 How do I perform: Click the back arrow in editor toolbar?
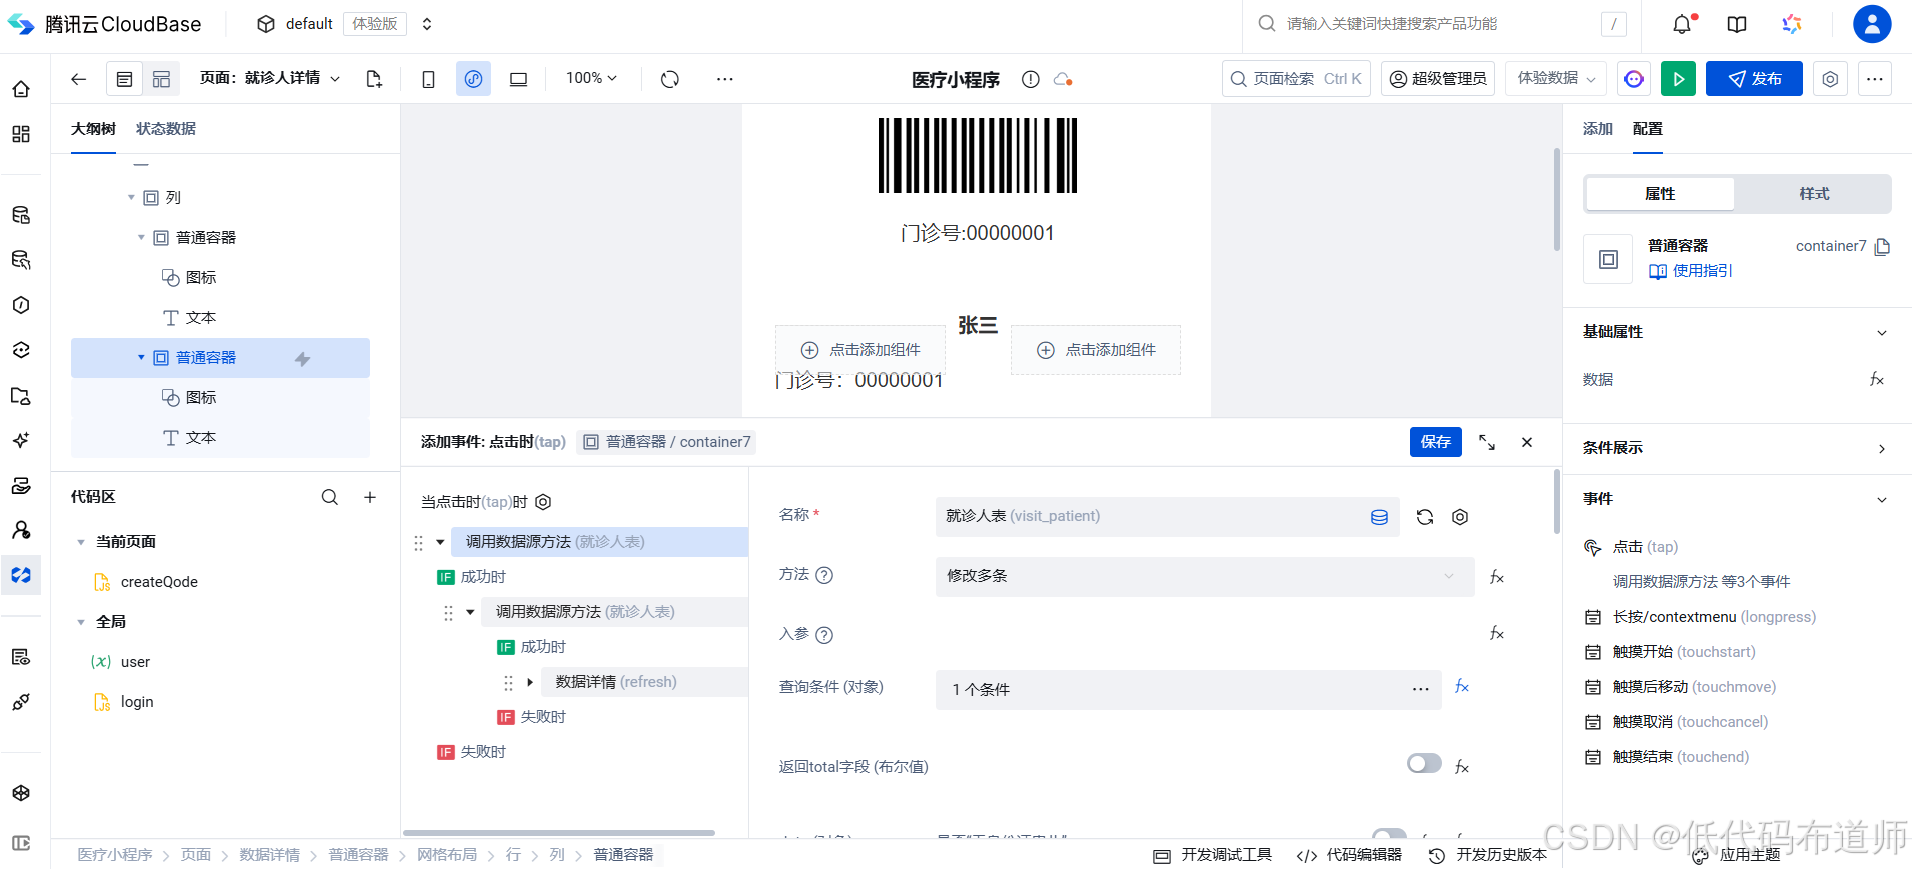point(79,79)
